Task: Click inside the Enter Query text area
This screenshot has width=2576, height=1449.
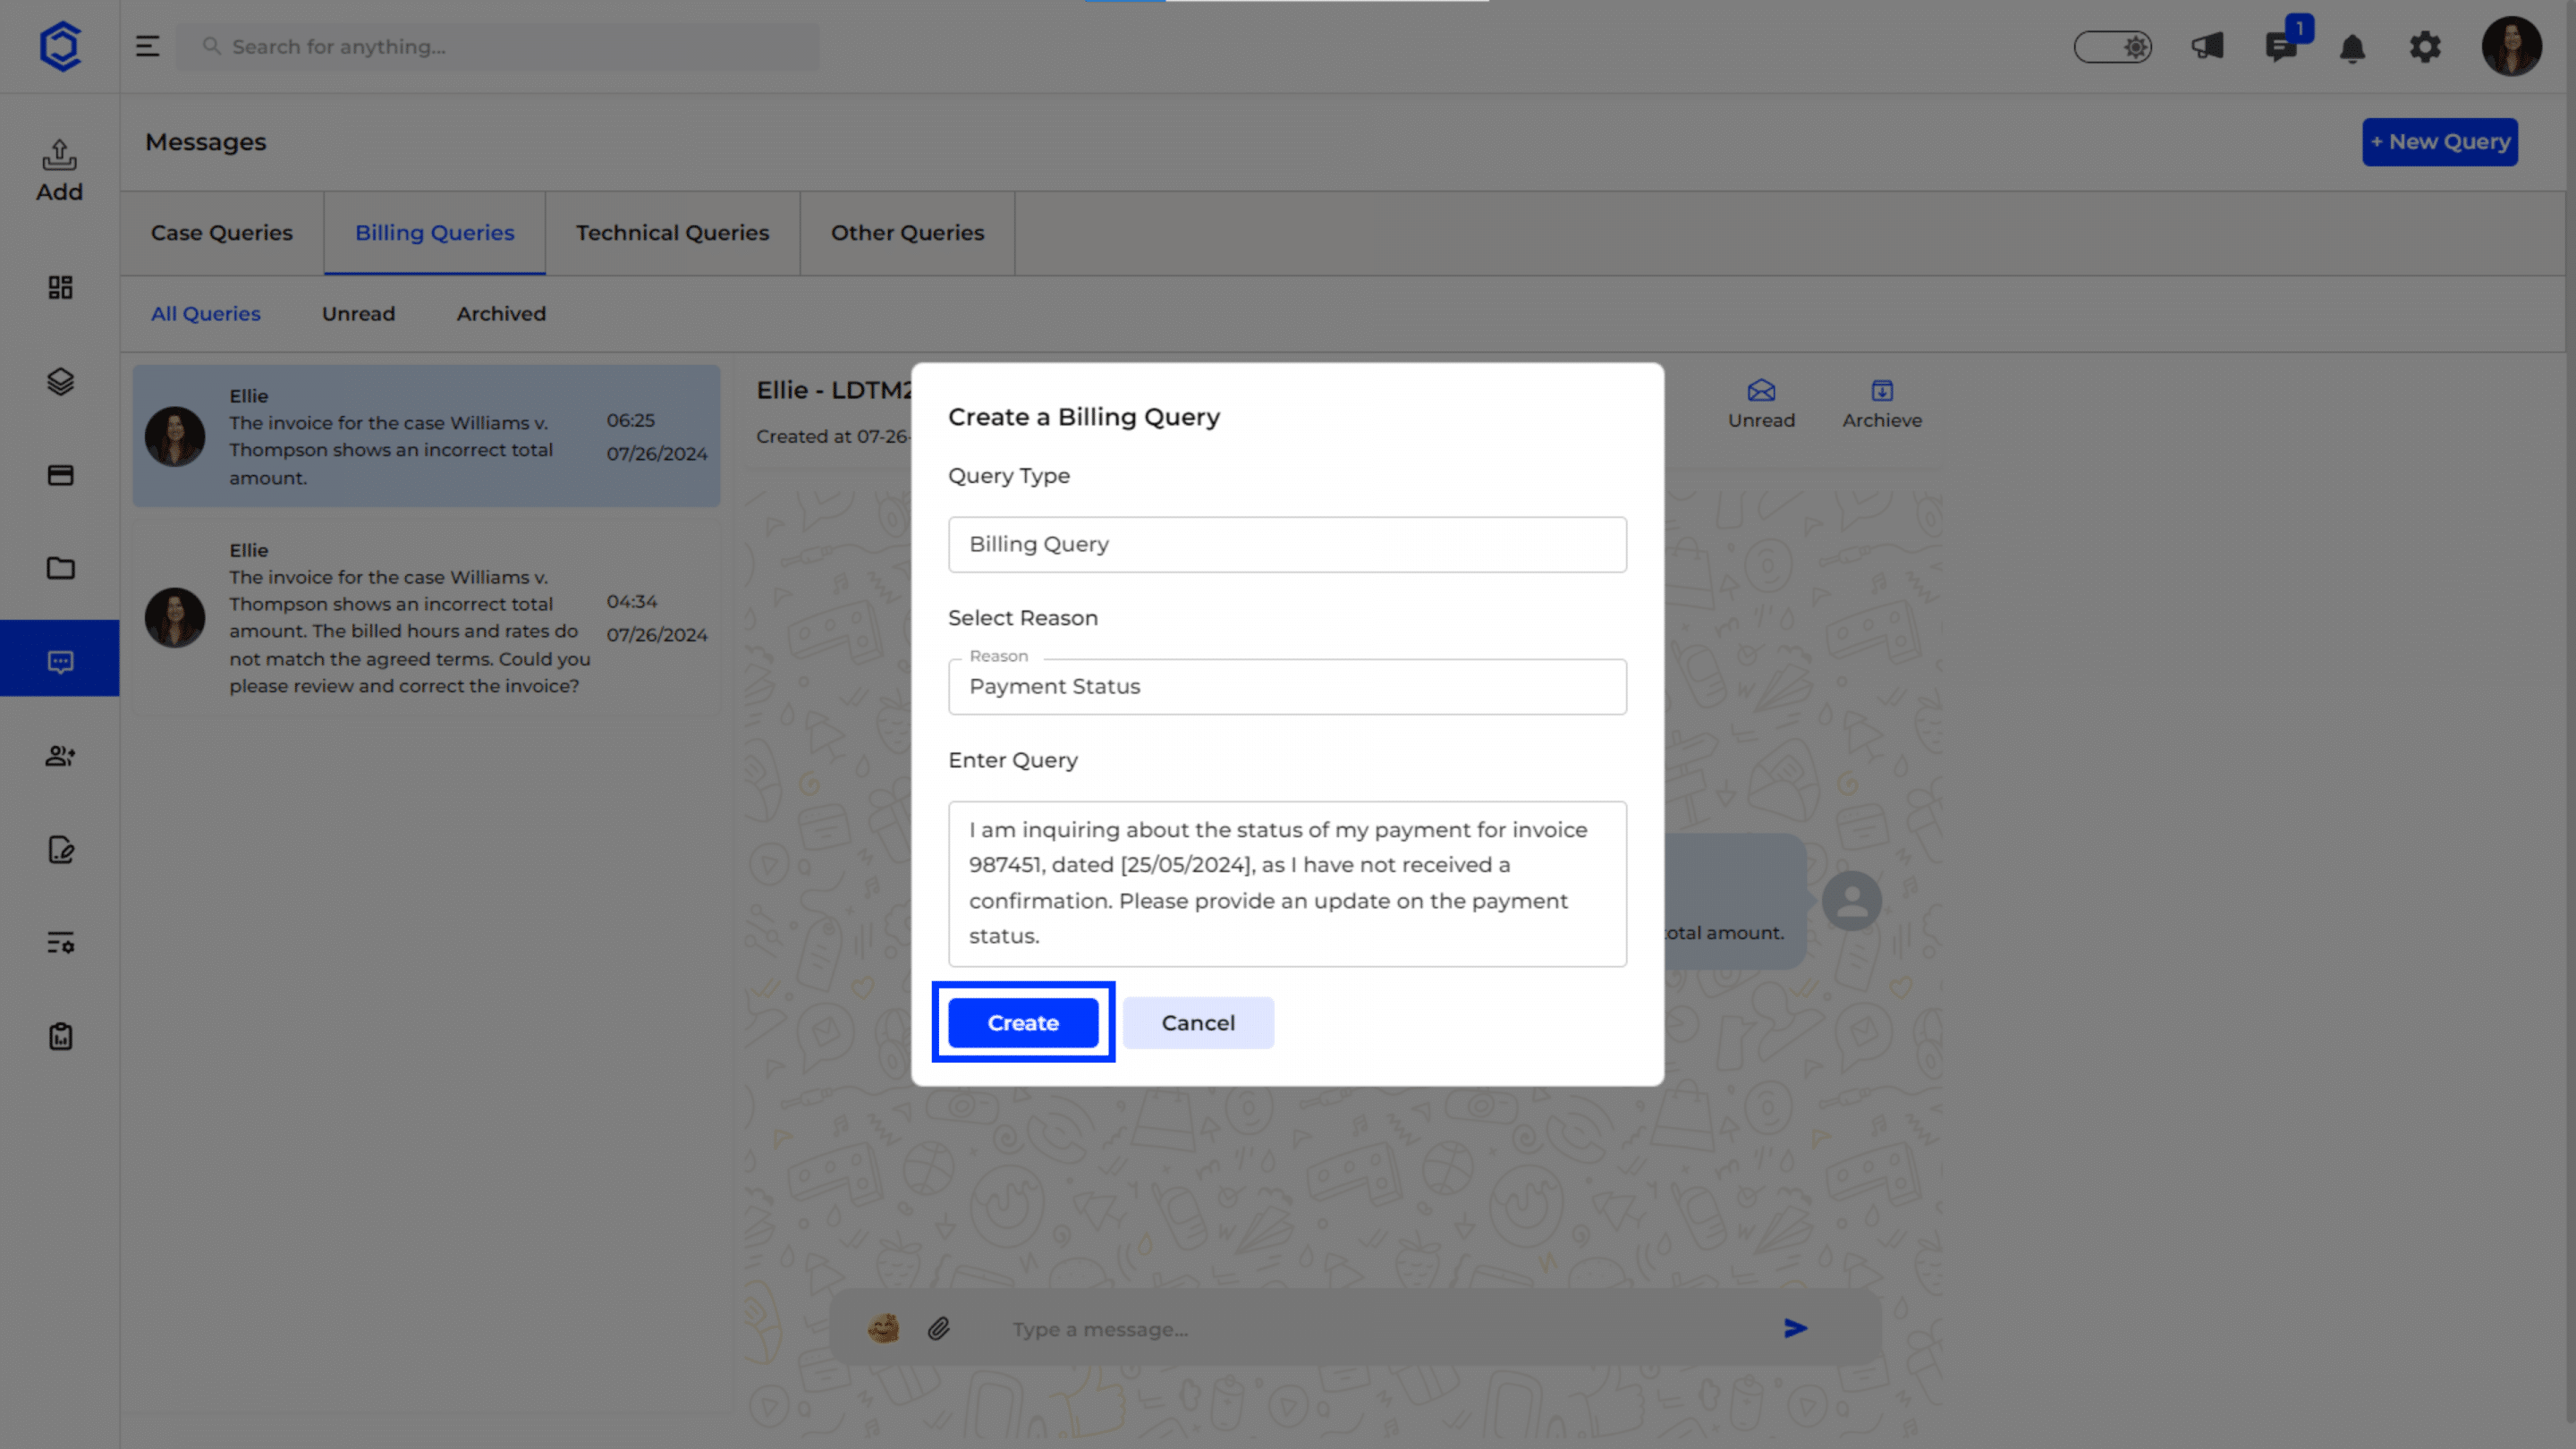Action: pyautogui.click(x=1286, y=882)
